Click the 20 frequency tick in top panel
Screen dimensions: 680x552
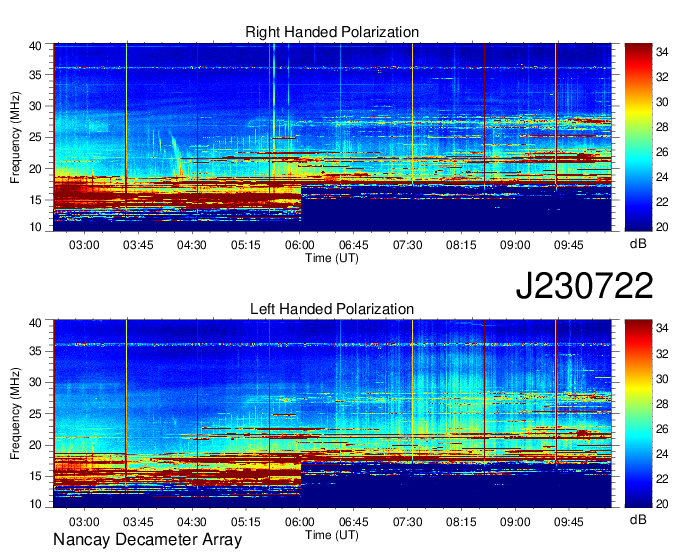pos(36,169)
